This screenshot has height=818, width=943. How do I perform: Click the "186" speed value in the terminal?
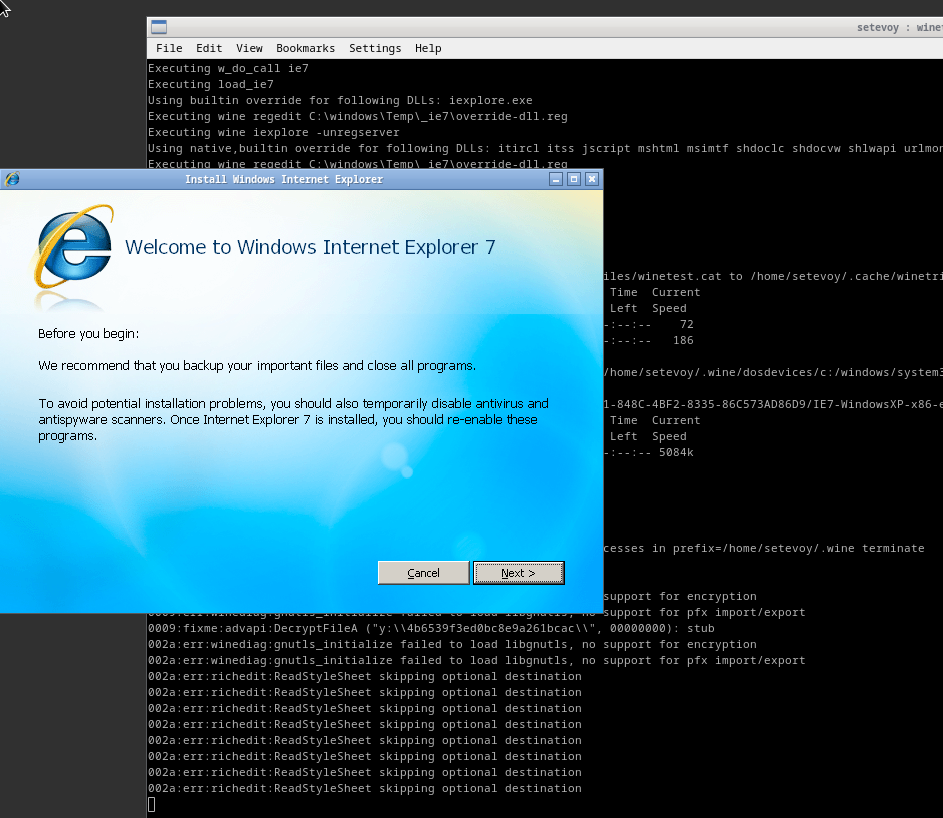point(683,340)
